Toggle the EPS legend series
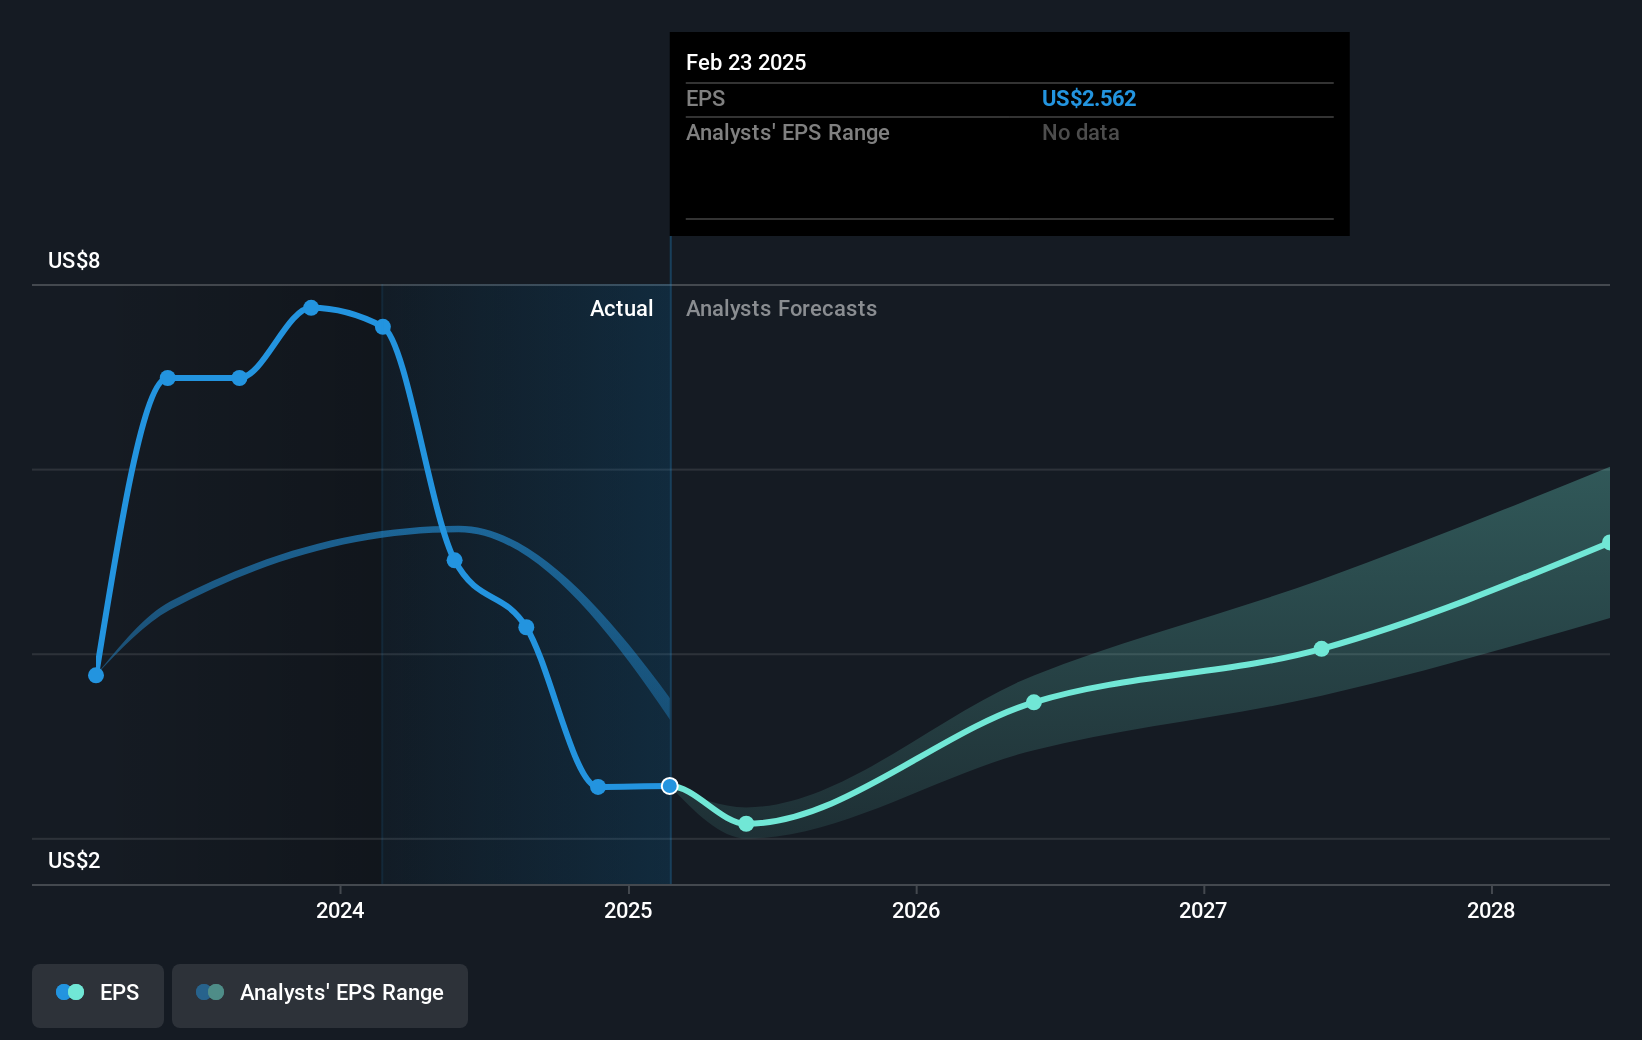This screenshot has width=1642, height=1040. click(98, 995)
